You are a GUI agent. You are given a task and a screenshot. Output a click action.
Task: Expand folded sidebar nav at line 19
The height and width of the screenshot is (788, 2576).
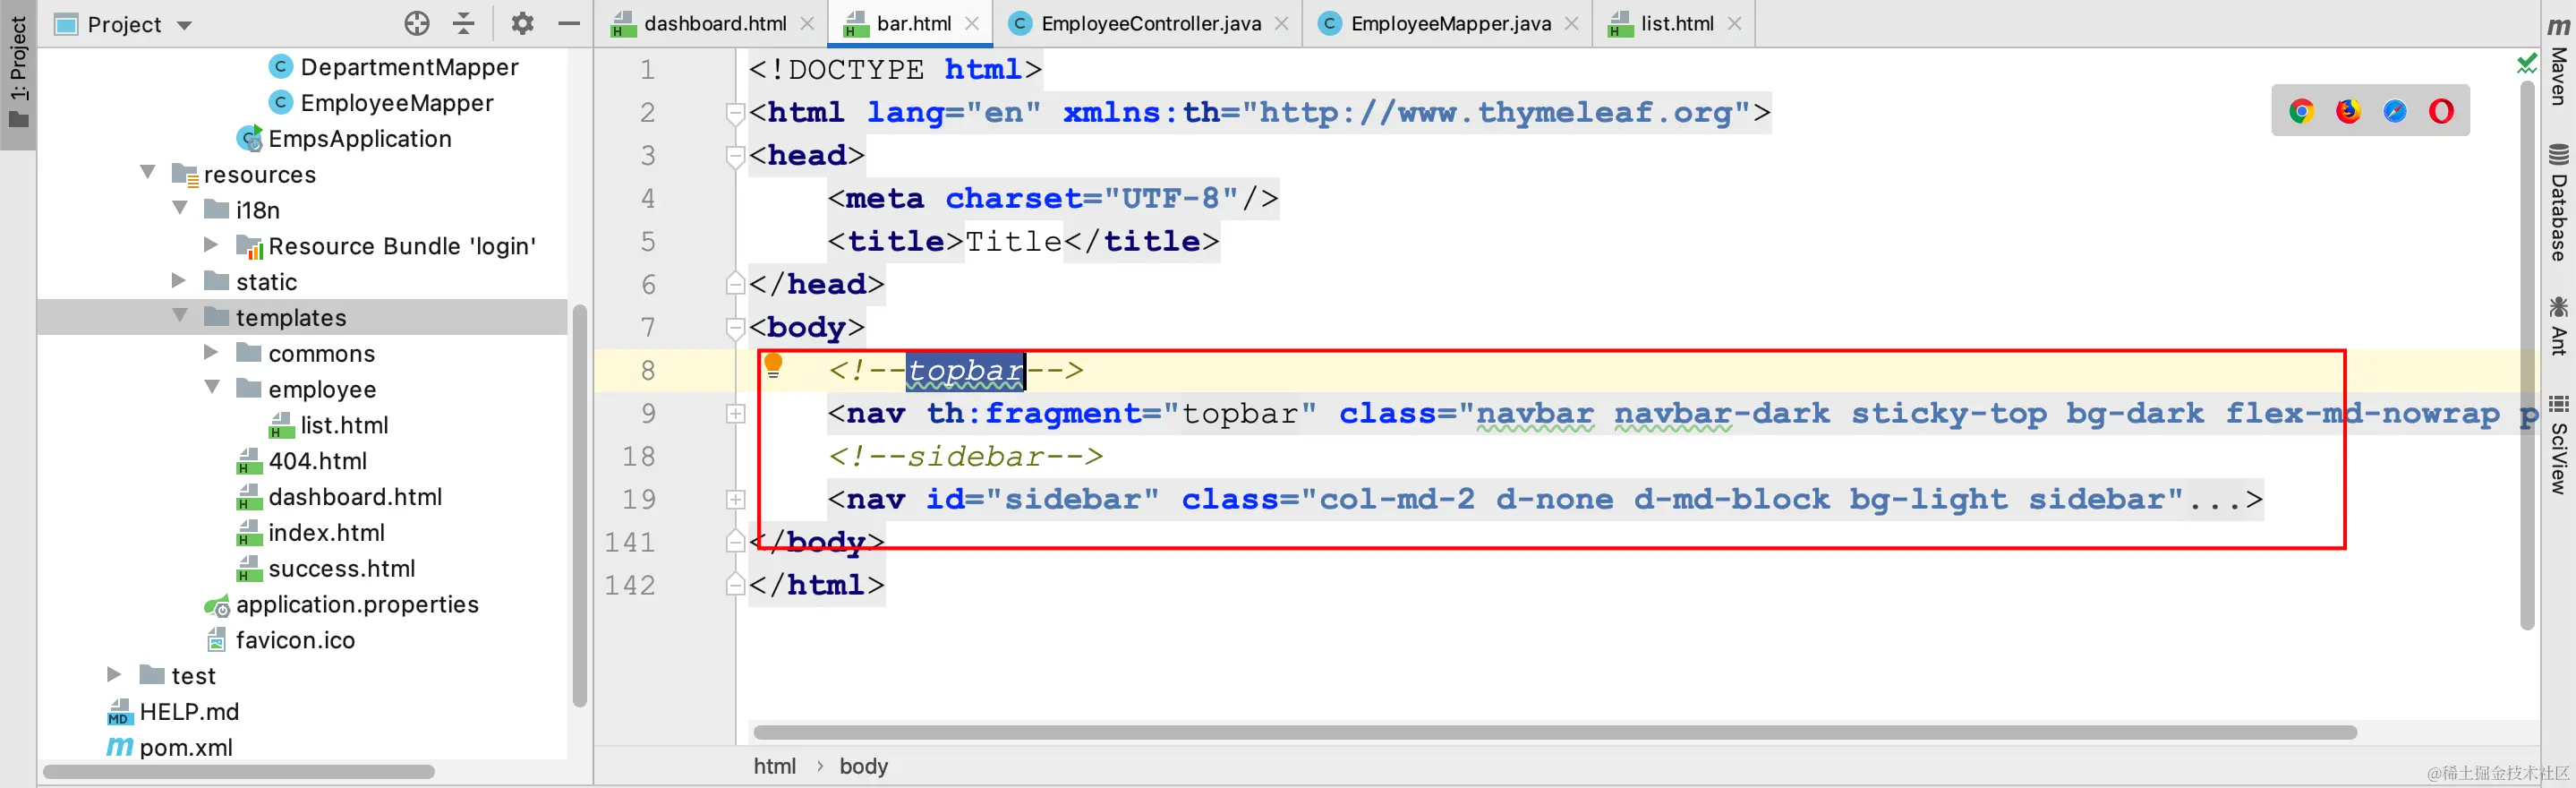735,499
